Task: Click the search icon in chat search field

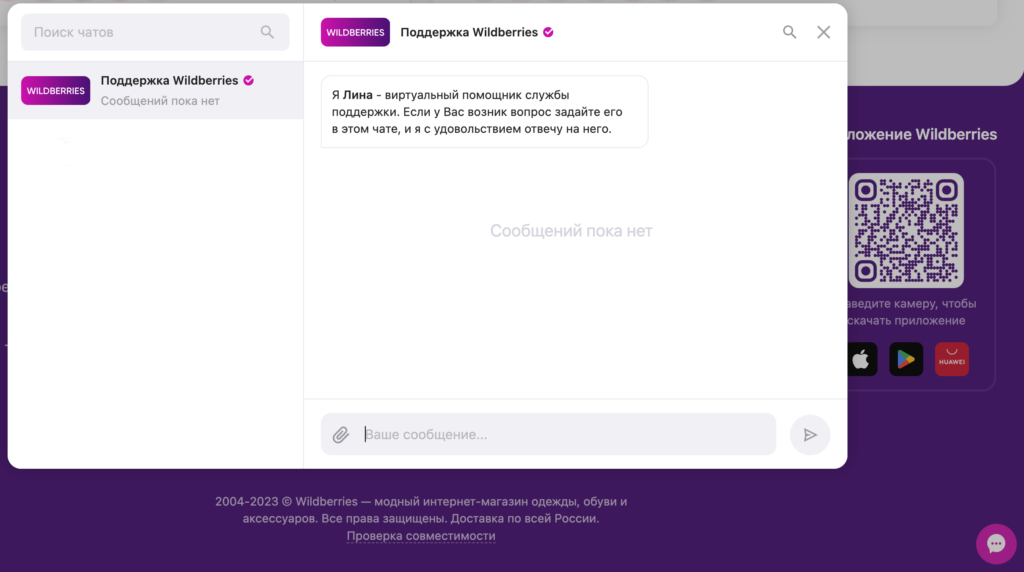Action: coord(267,32)
